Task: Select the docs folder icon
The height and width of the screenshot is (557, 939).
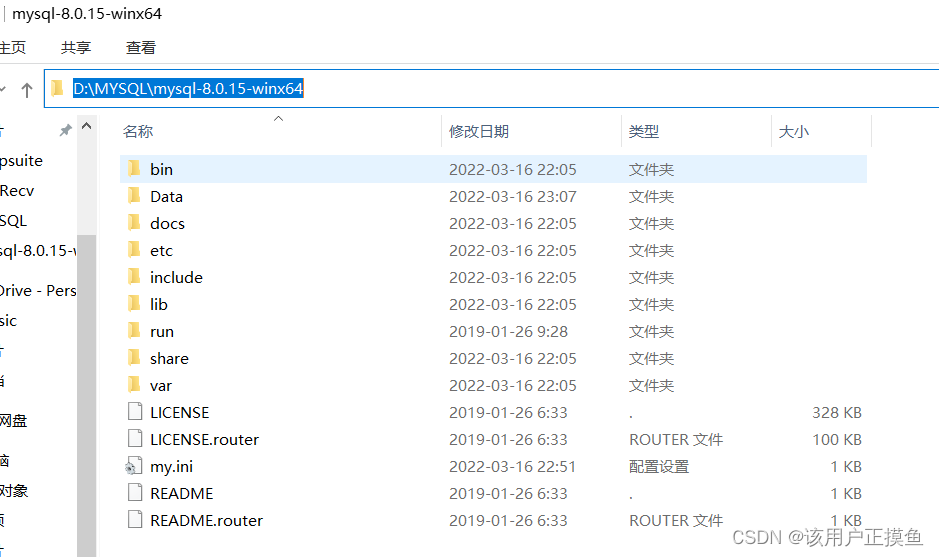Action: point(135,223)
